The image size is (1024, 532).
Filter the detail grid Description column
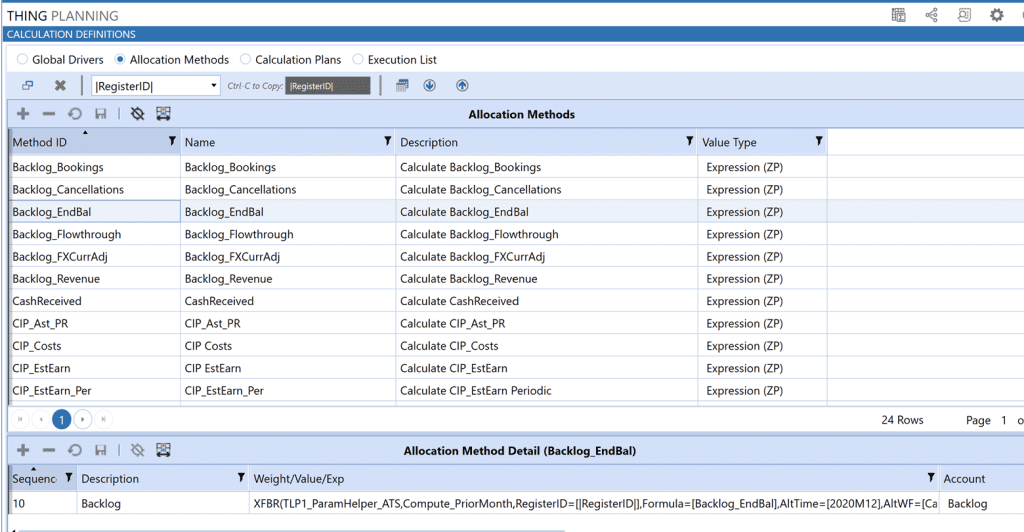(241, 478)
